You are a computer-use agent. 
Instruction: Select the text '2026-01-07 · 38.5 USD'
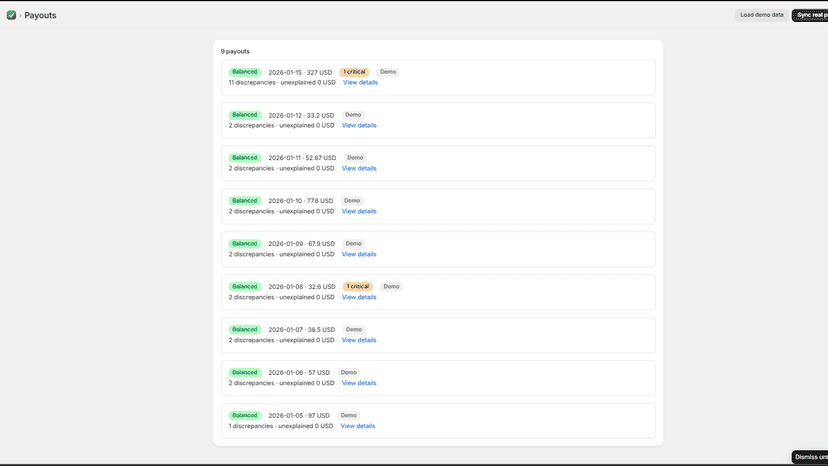(302, 330)
